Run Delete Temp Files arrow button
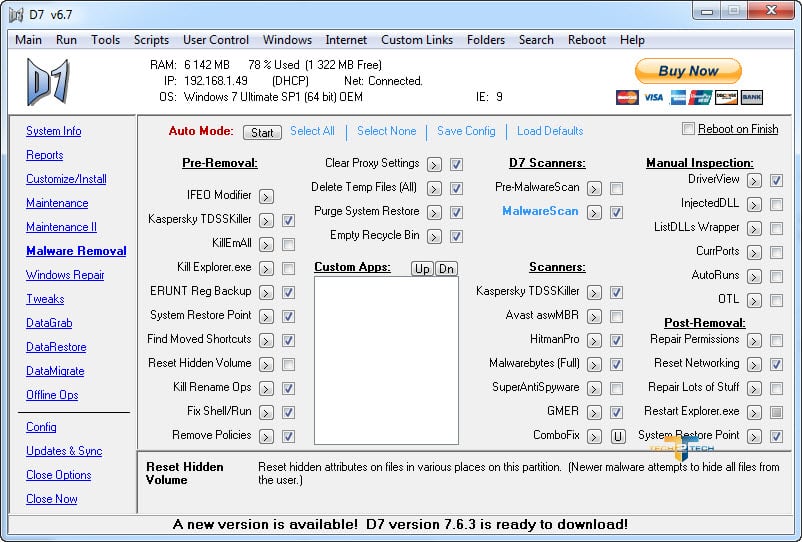The height and width of the screenshot is (542, 802). click(434, 189)
